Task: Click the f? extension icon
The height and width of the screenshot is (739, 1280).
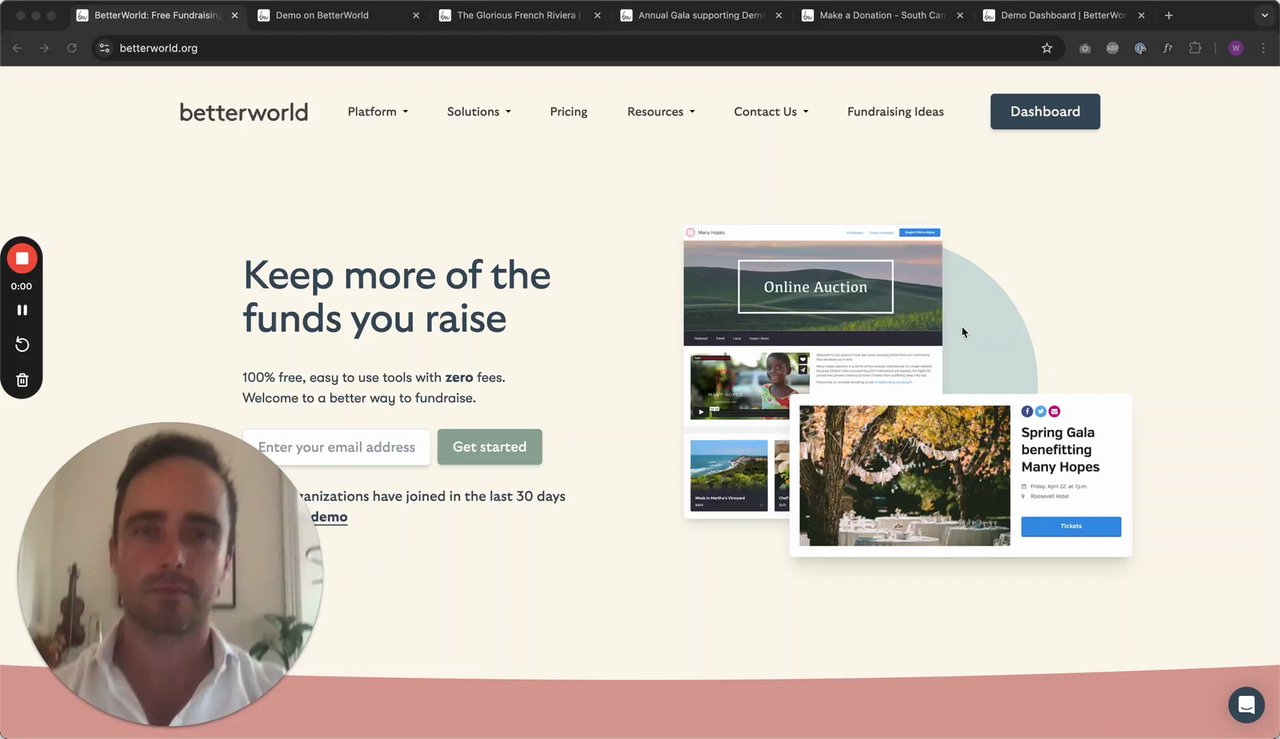Action: (x=1167, y=48)
